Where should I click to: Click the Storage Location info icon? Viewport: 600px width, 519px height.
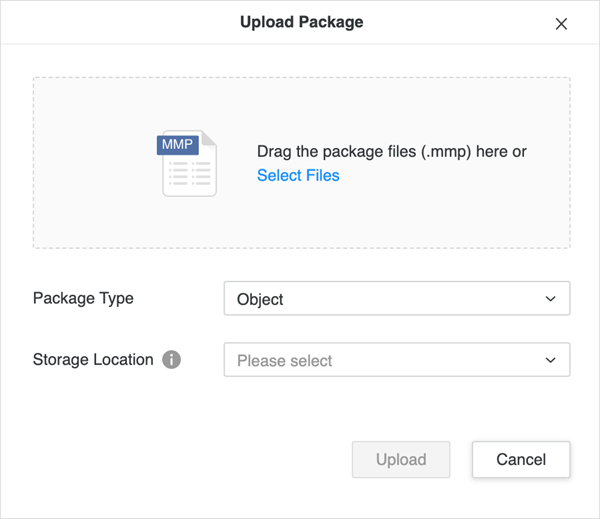point(171,360)
